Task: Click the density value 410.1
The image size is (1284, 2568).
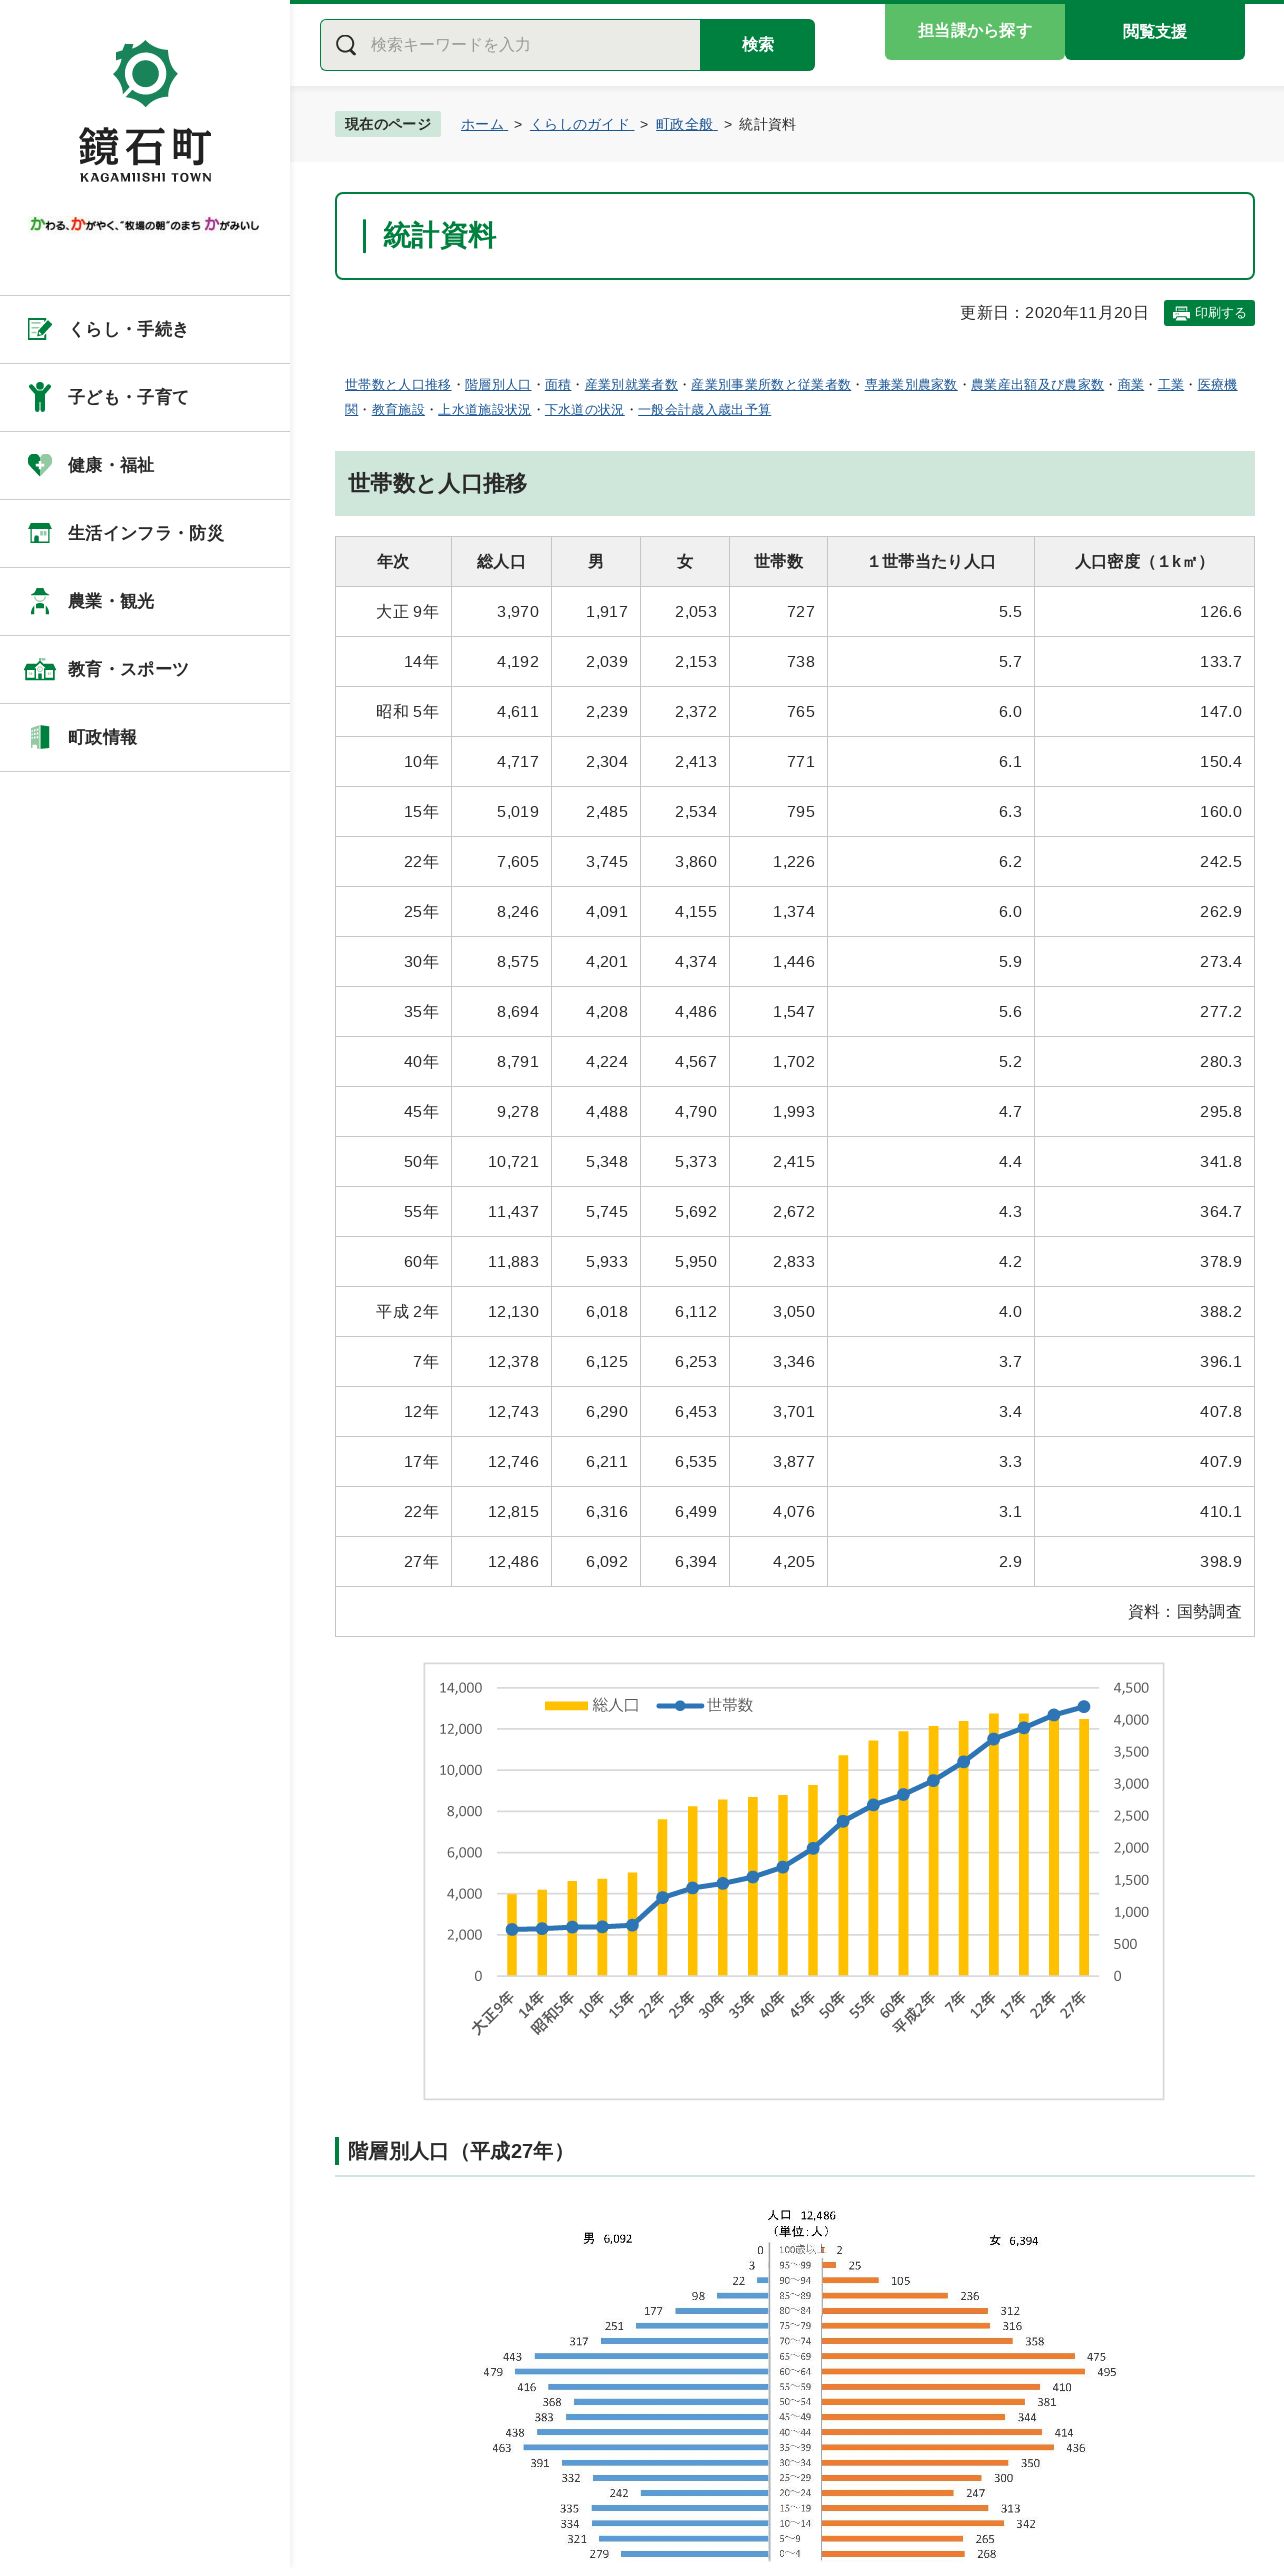Action: [x=1221, y=1512]
